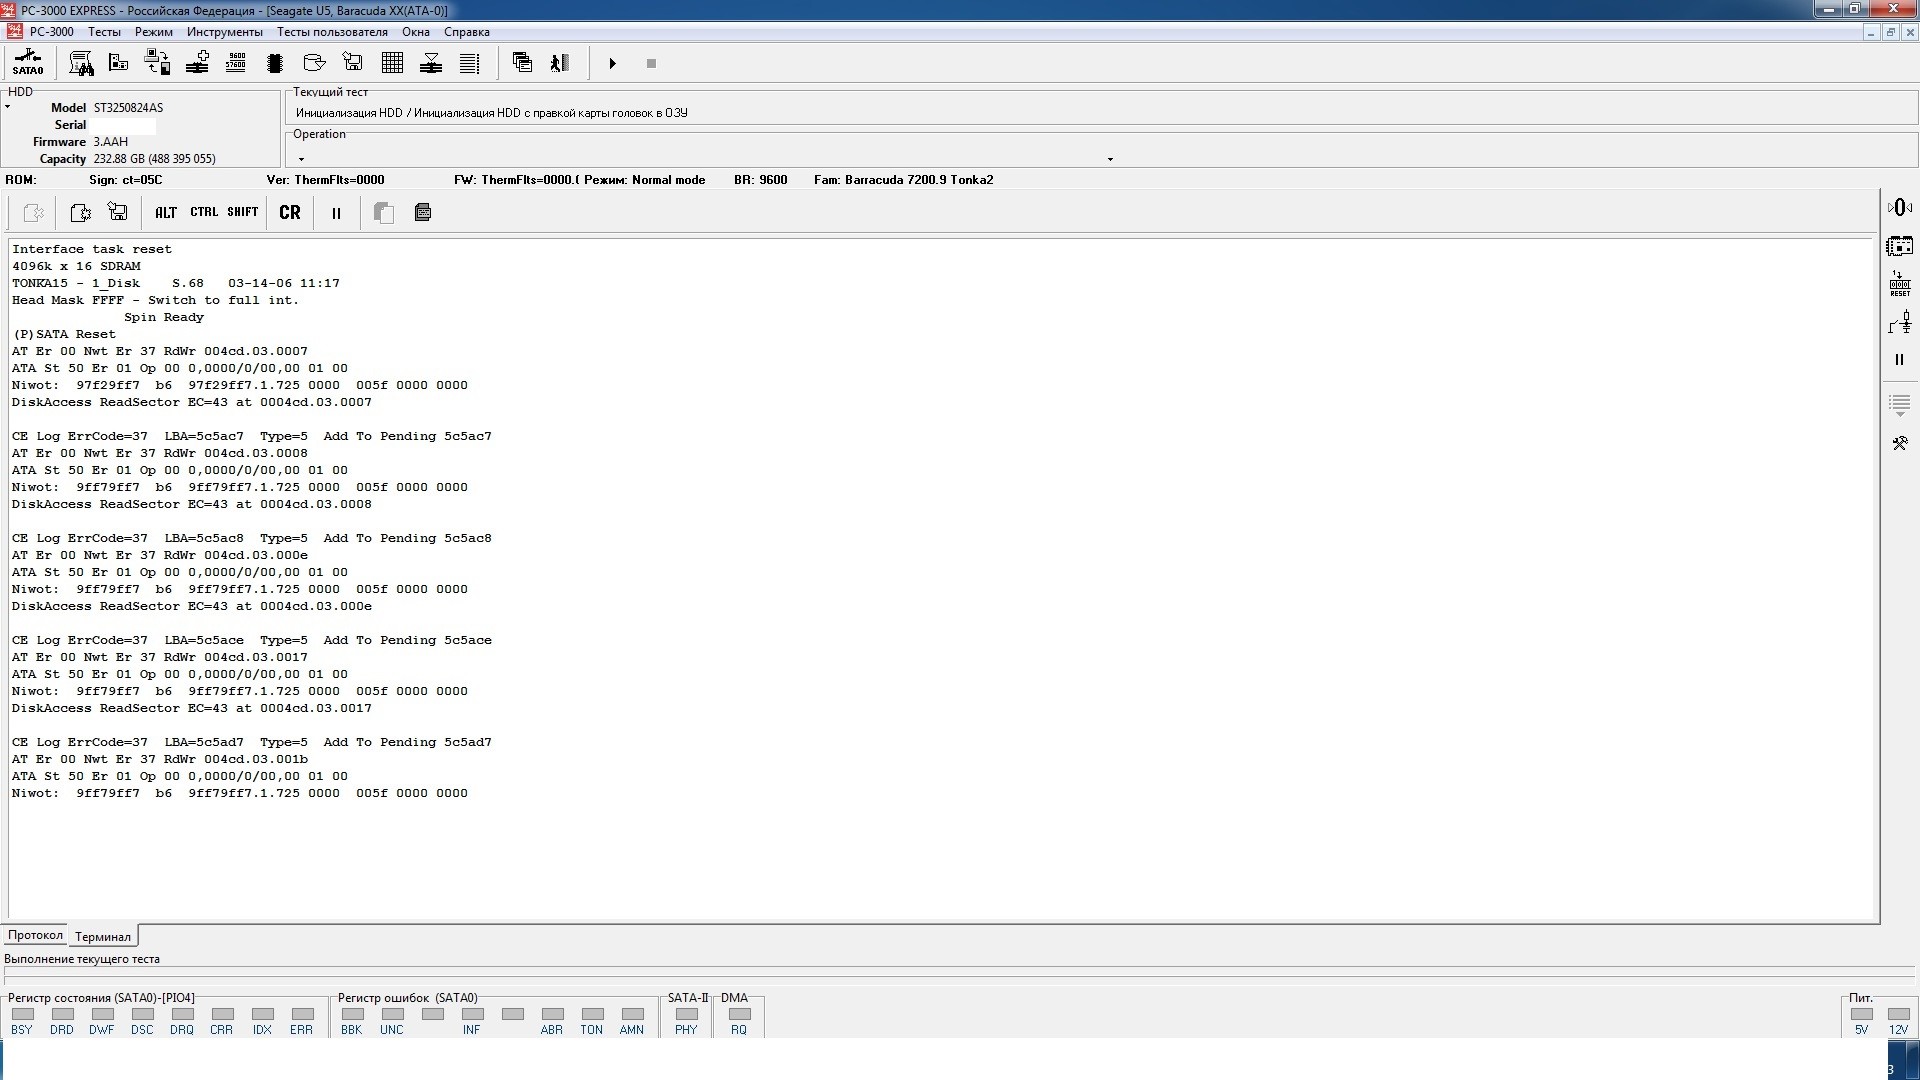Click the list scroll-down icon in sidebar
This screenshot has height=1080, width=1920.
1899,405
